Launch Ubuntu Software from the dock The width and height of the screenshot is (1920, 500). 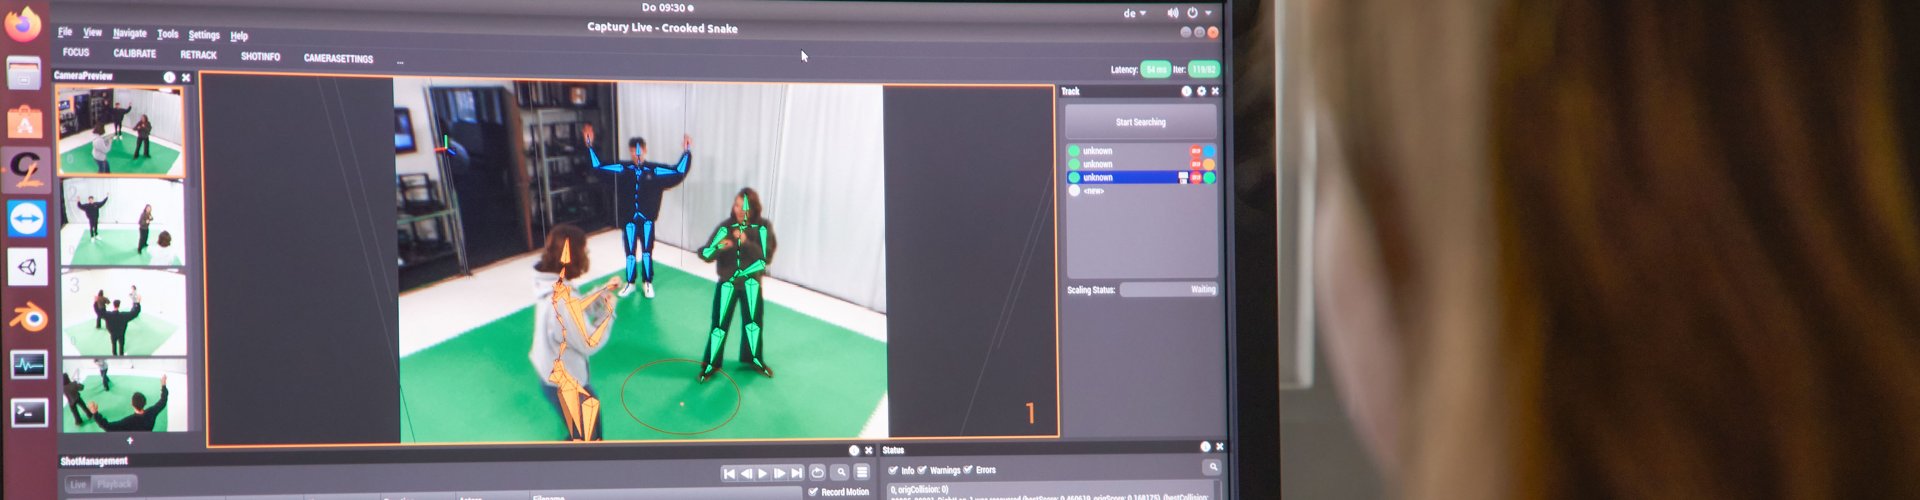click(x=25, y=123)
